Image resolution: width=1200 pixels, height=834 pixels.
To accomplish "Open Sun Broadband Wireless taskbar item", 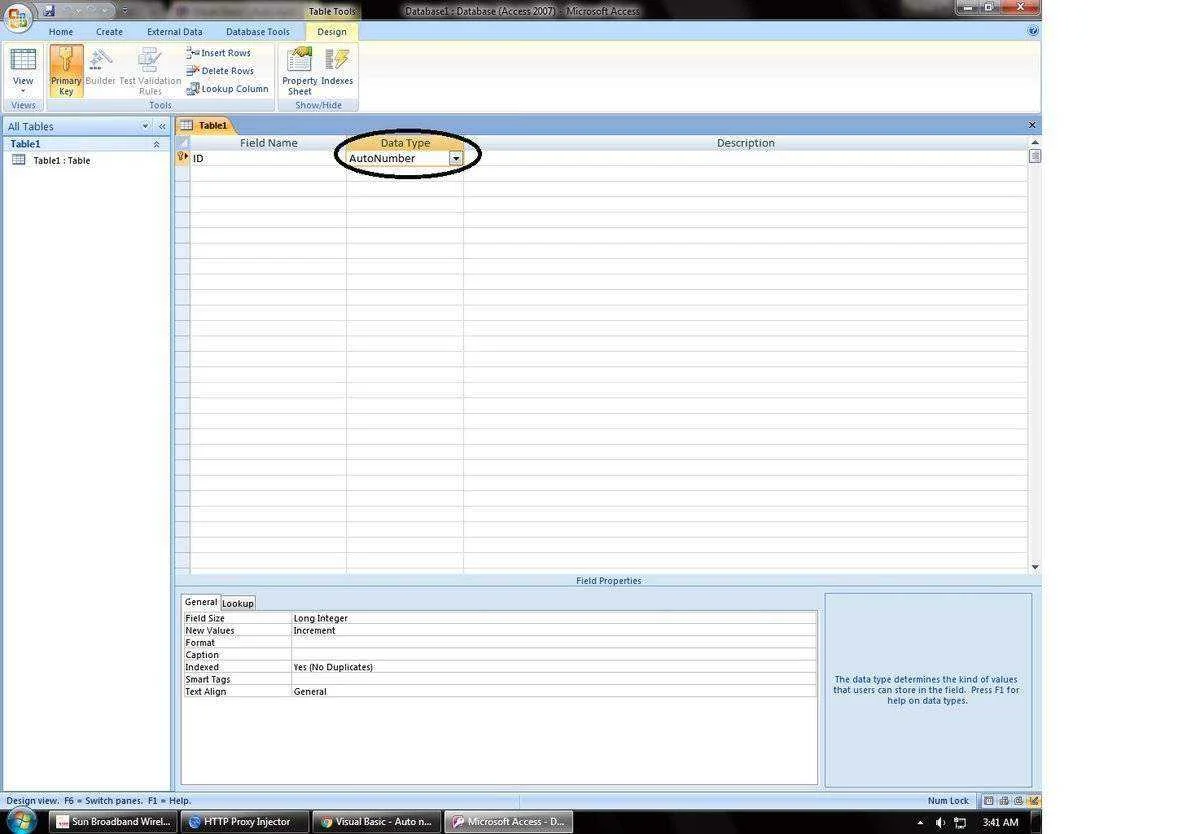I will pos(114,822).
